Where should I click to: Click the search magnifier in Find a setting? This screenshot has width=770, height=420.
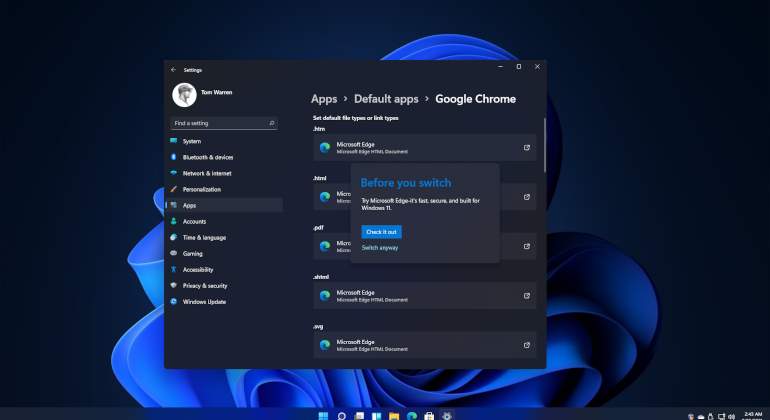tap(272, 123)
